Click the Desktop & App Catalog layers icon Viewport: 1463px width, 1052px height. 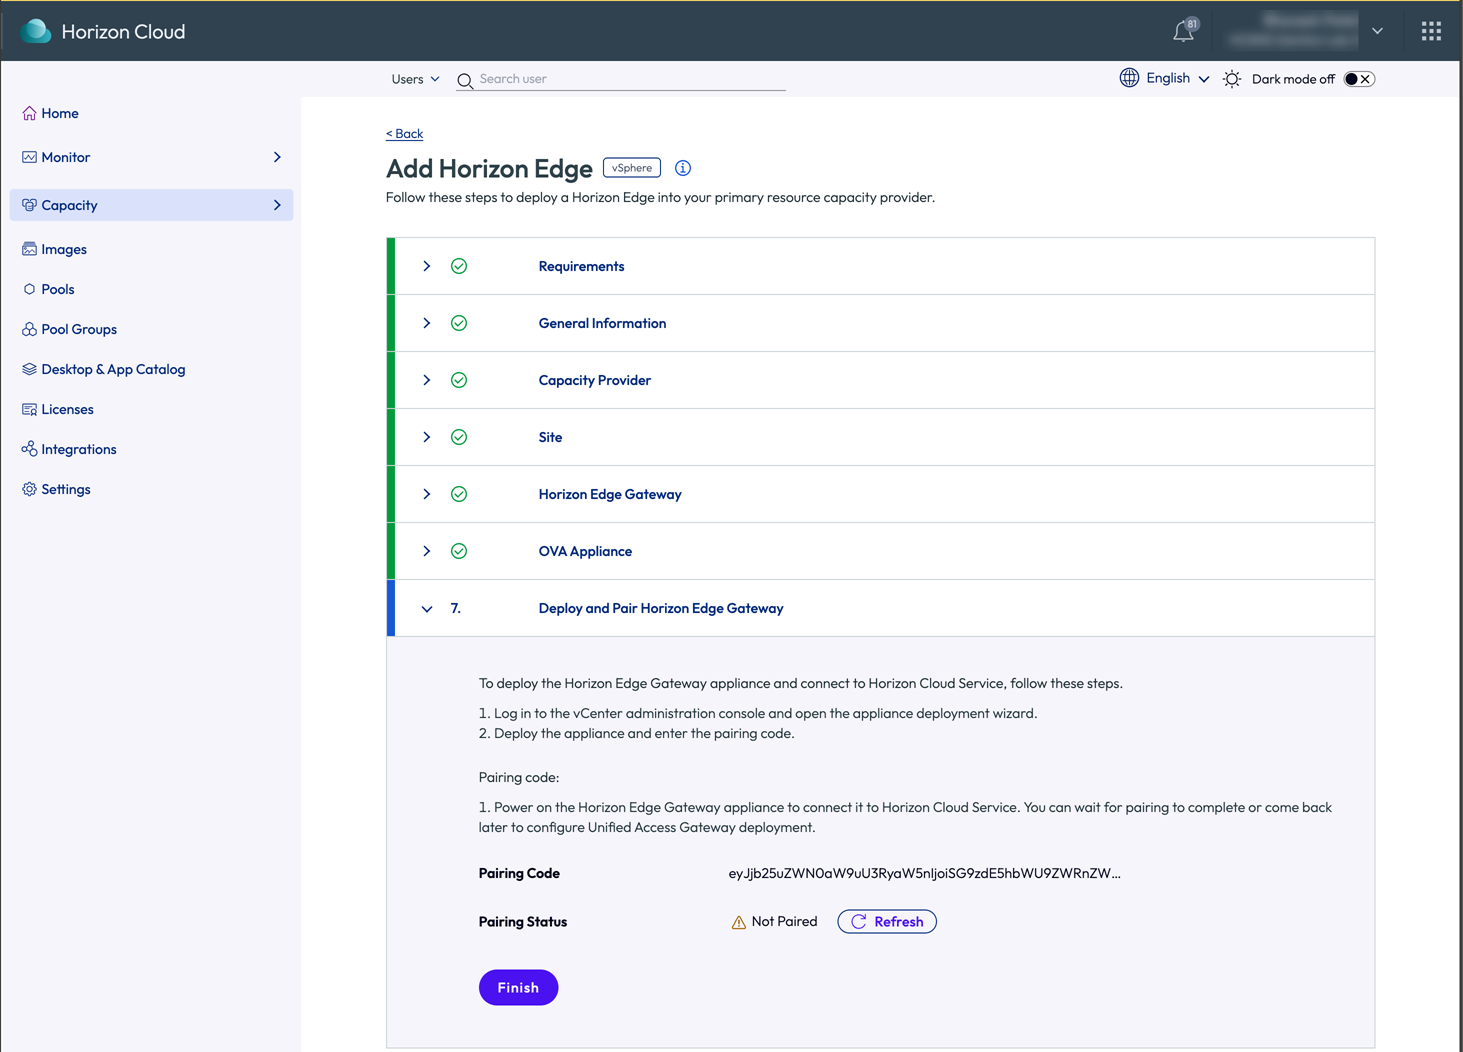click(x=29, y=369)
